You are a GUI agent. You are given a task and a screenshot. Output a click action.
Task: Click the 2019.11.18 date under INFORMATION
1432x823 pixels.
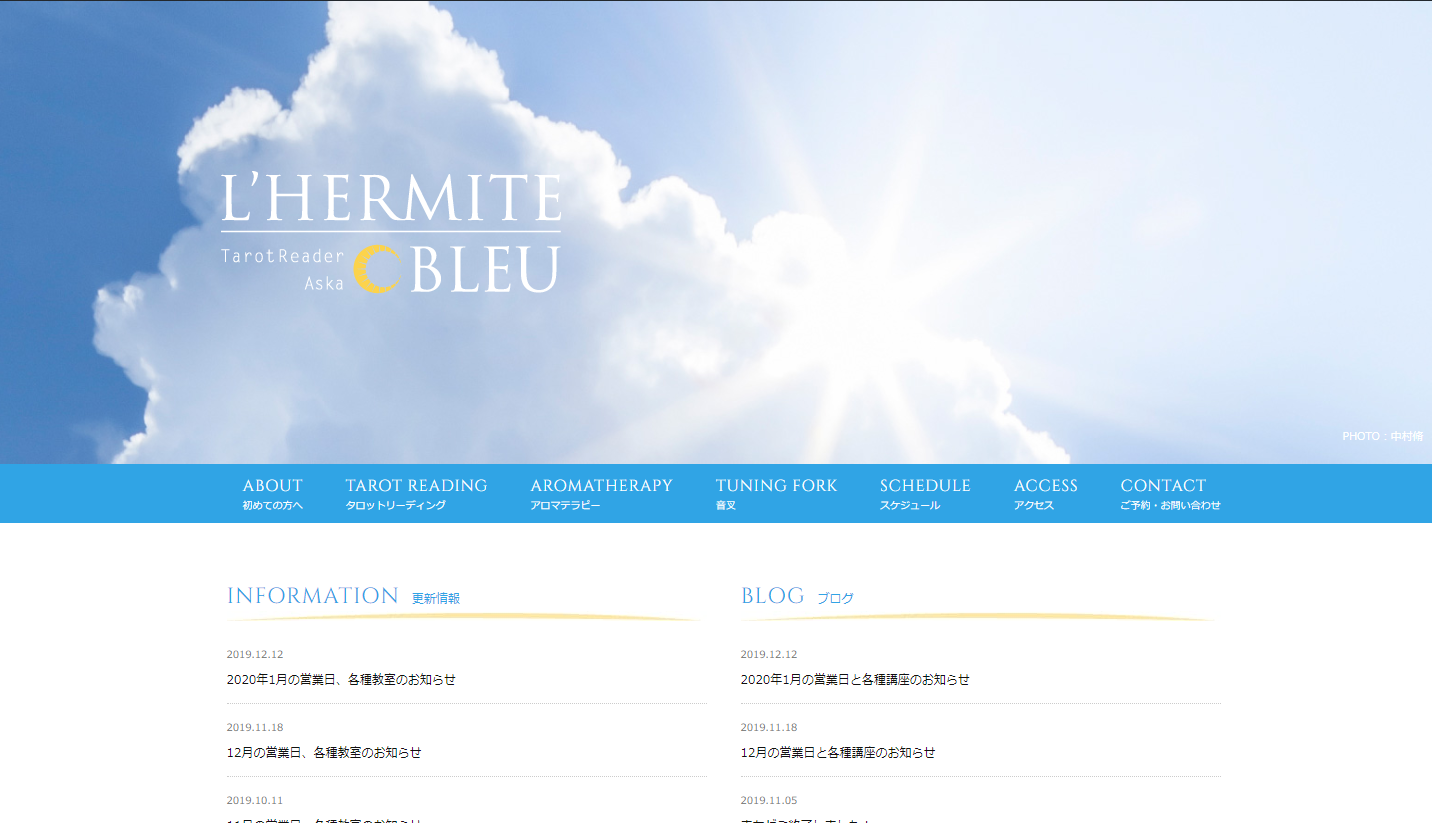(255, 728)
